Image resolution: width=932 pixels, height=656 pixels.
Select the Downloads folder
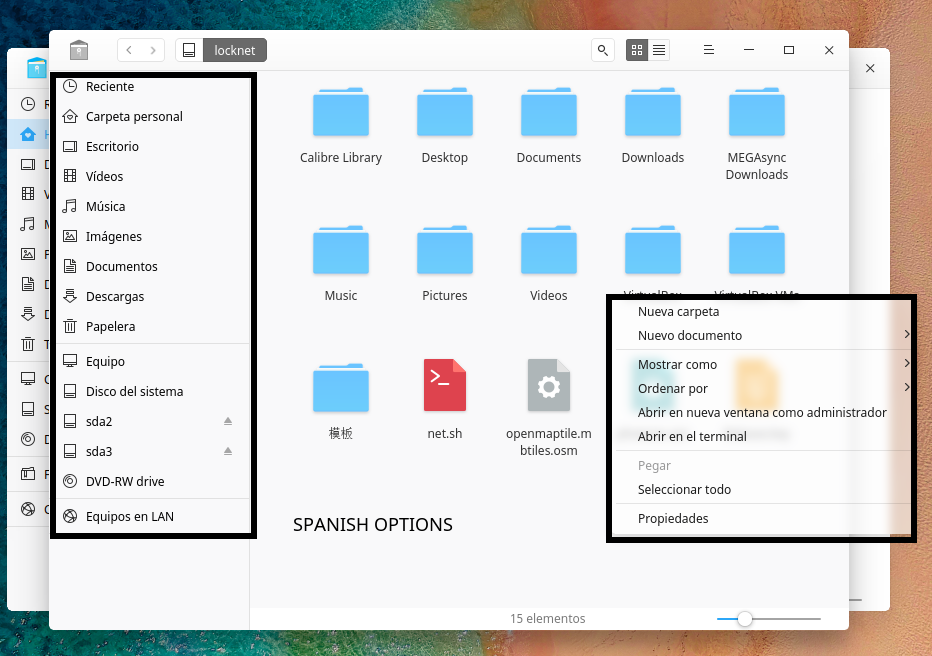click(653, 126)
